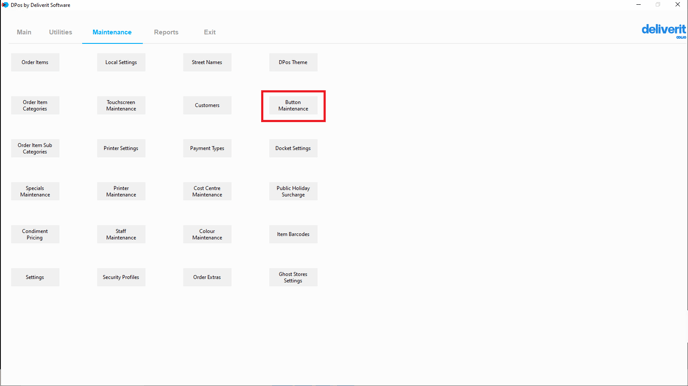Screen dimensions: 688x386
Task: Open Payment Types
Action: (x=207, y=148)
